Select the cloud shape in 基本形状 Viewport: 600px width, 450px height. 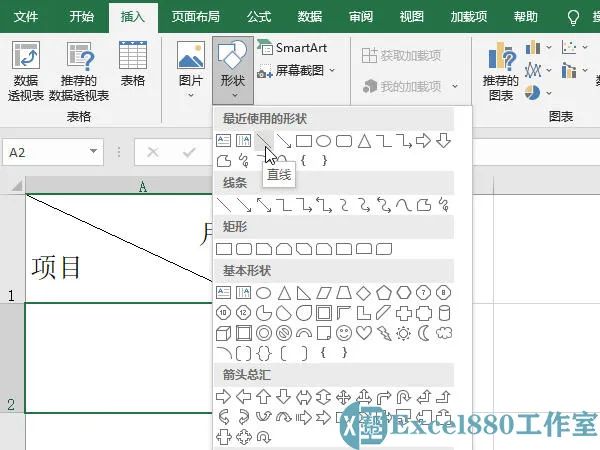pos(444,333)
